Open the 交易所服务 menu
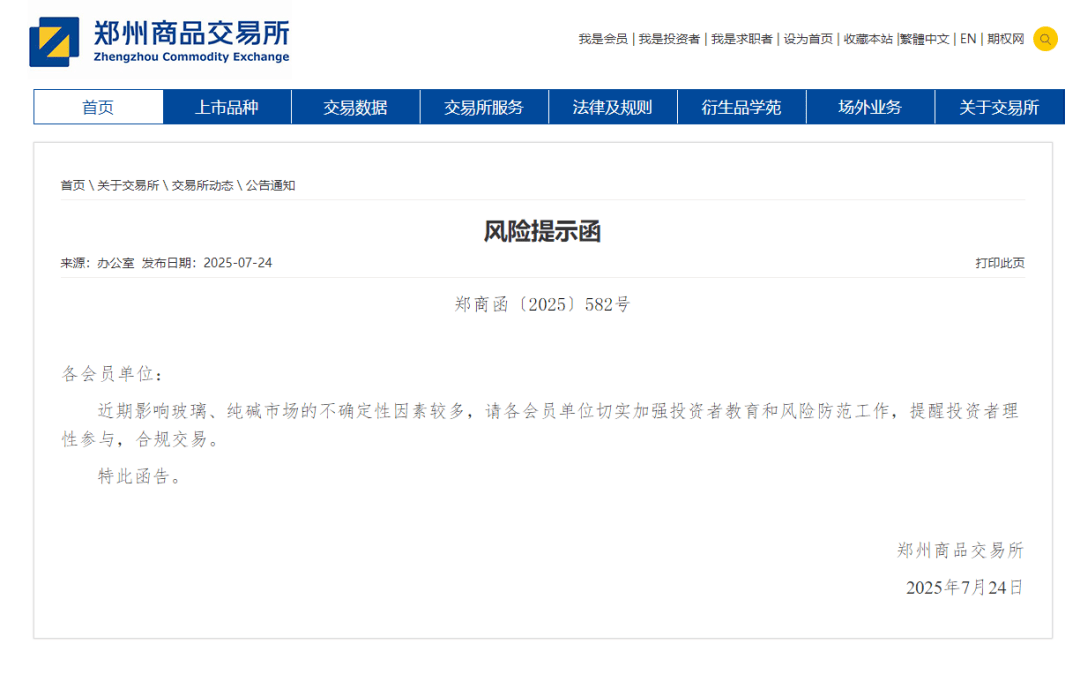 coord(484,107)
